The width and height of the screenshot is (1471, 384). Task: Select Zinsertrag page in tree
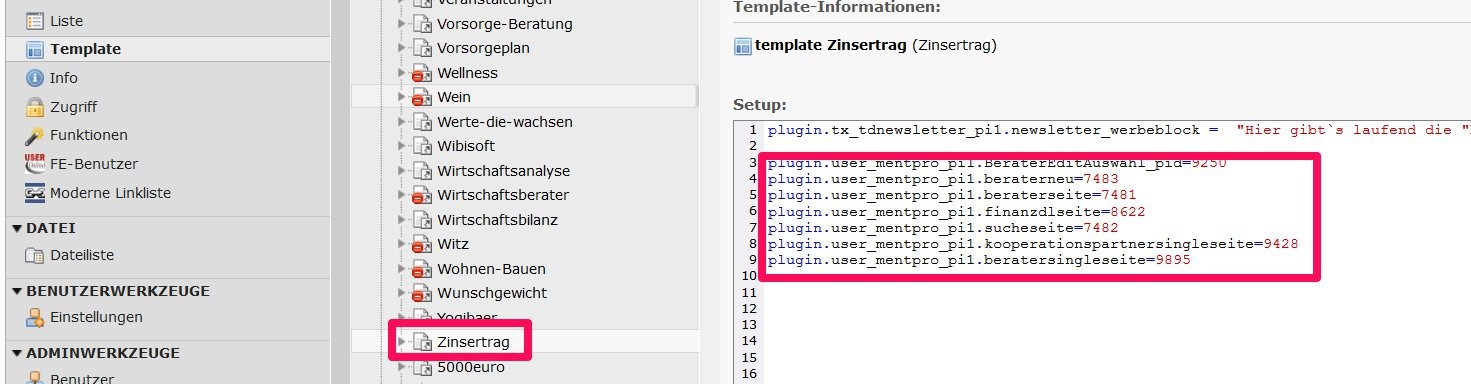click(x=473, y=342)
